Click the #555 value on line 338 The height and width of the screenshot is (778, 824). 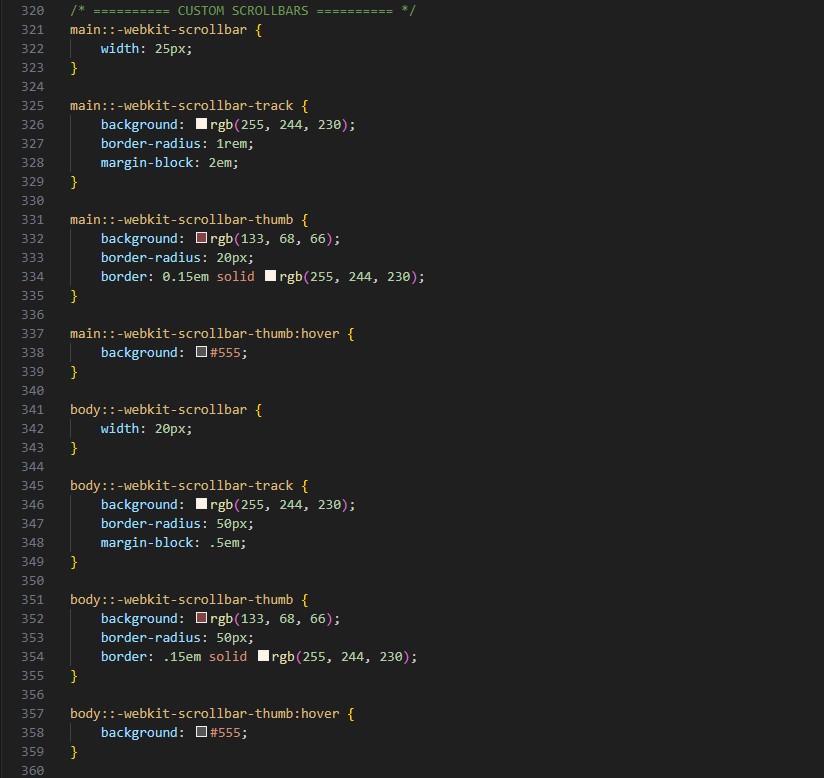tap(225, 353)
